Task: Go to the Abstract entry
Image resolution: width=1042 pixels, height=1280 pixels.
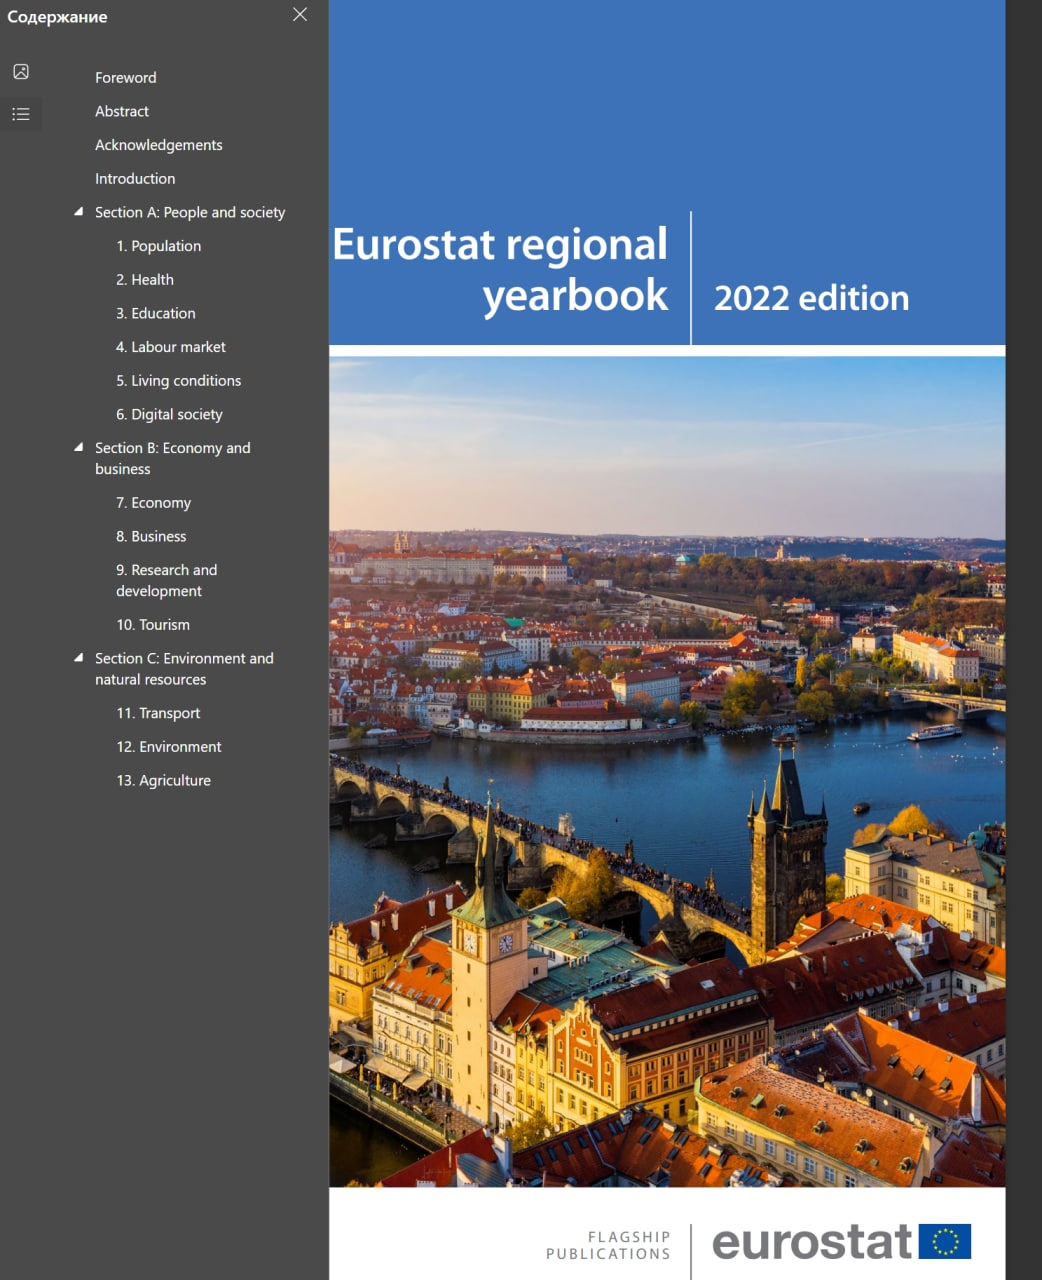Action: point(122,111)
